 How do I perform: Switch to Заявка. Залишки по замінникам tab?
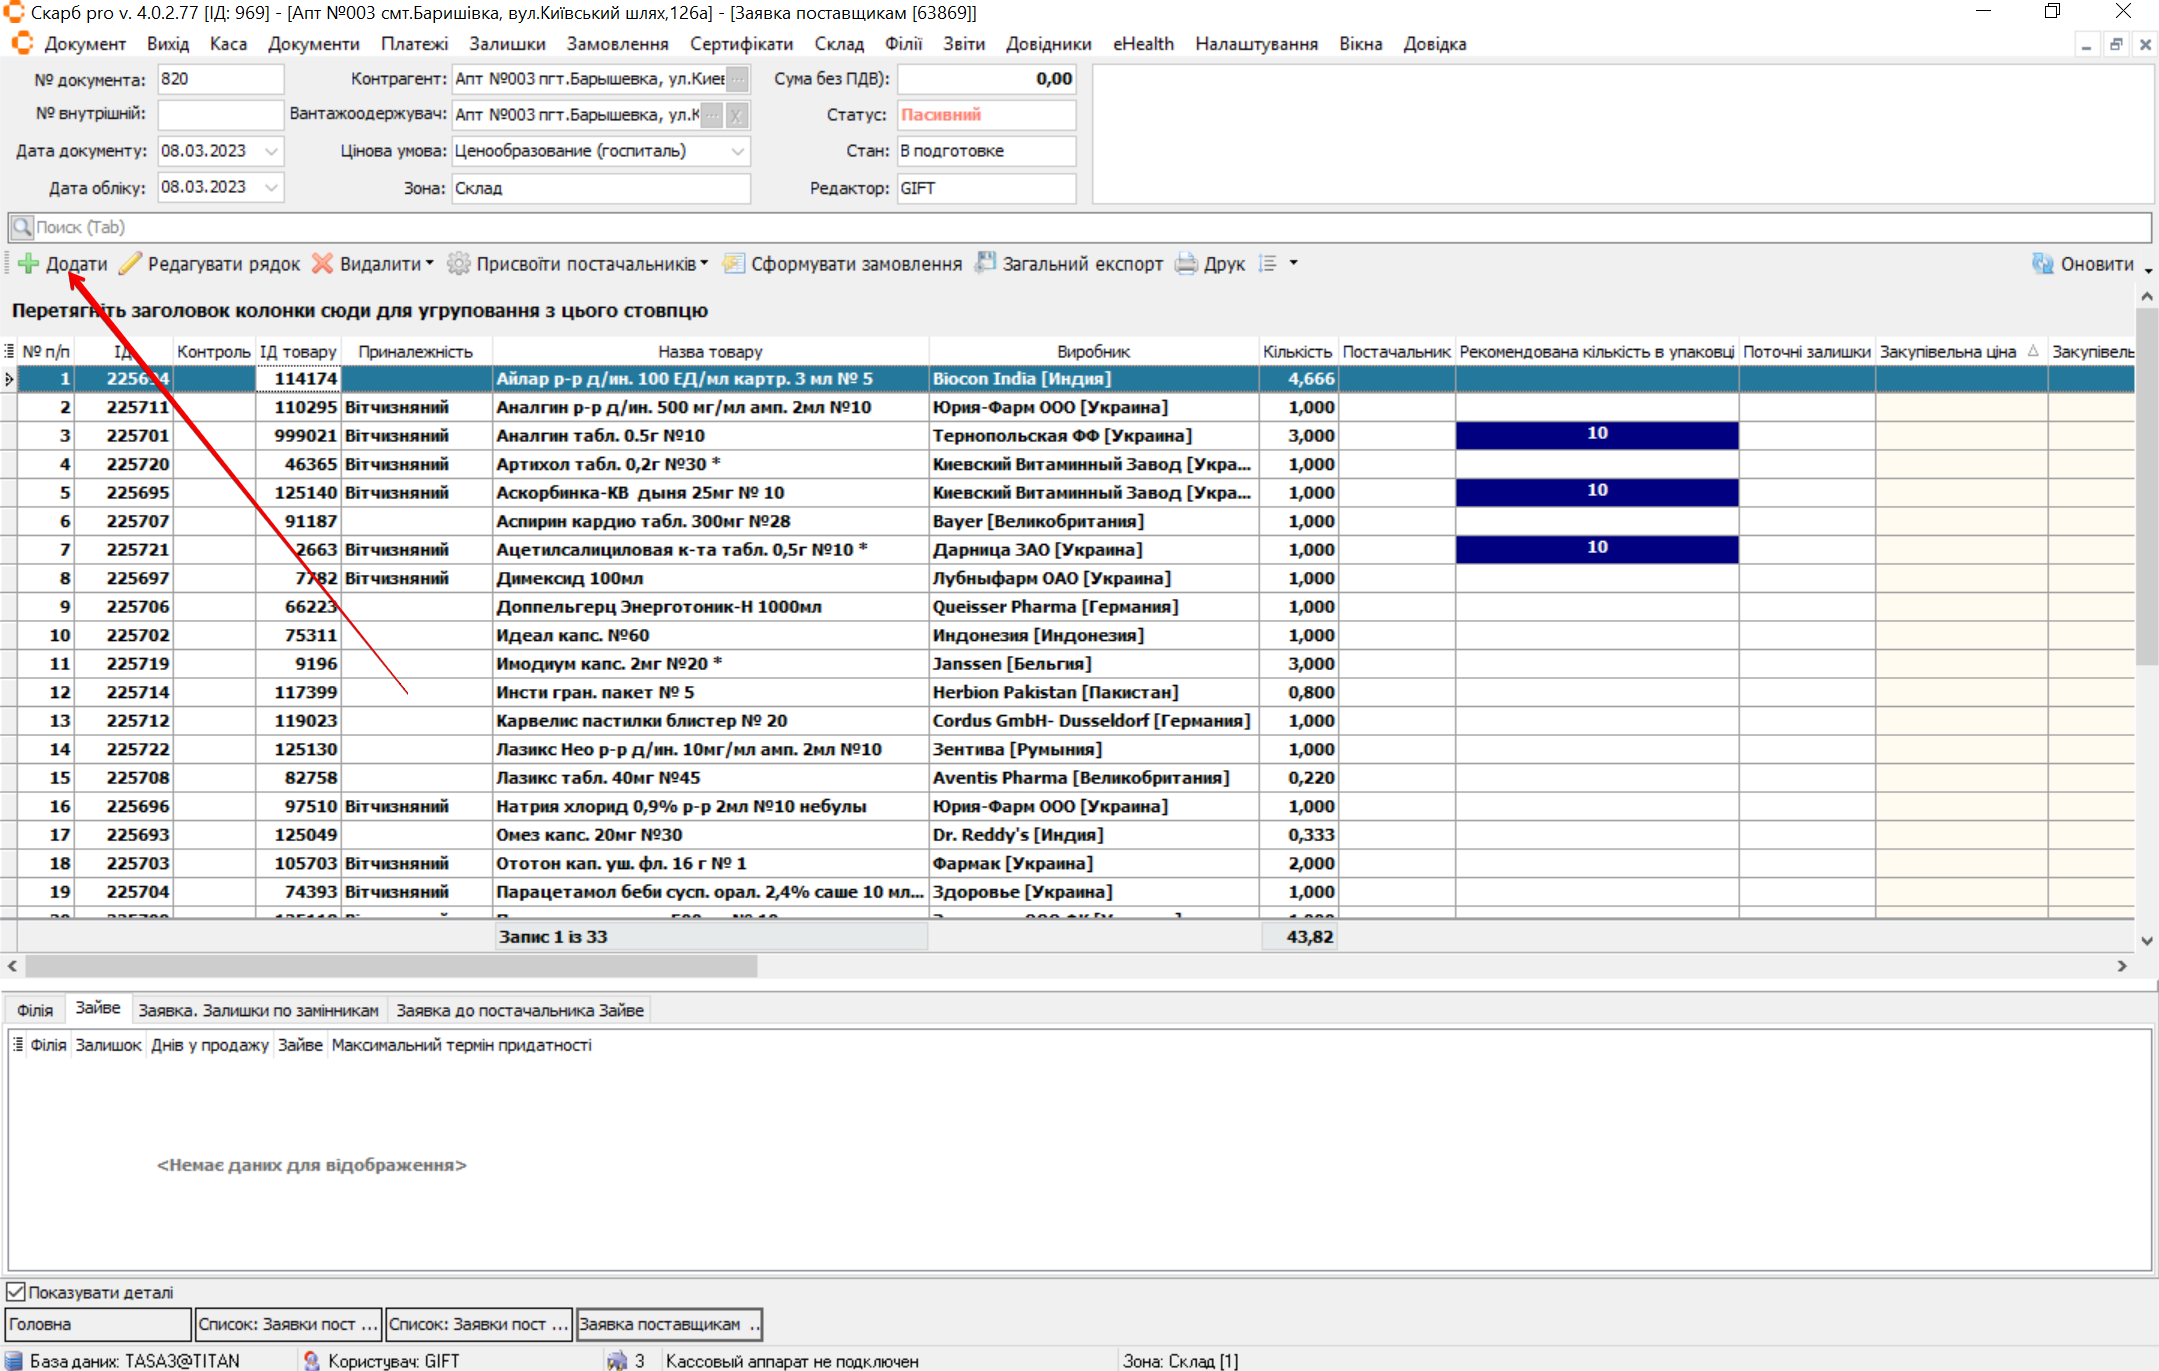(x=258, y=1010)
